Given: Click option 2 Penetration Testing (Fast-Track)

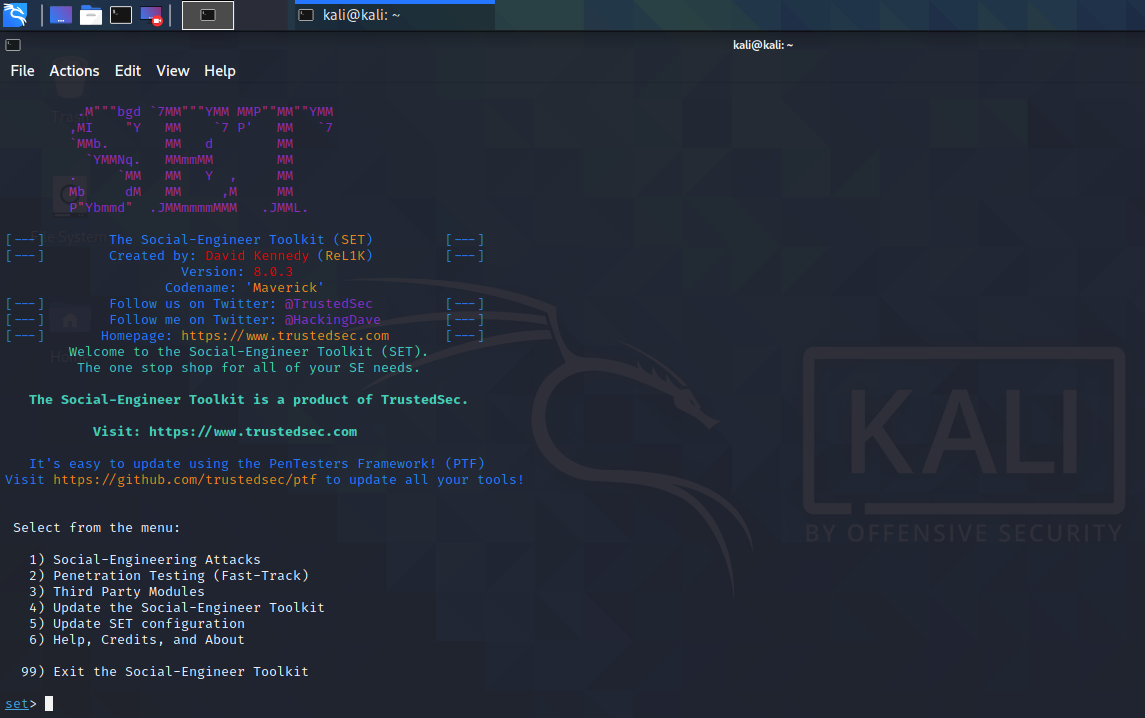Looking at the screenshot, I should (169, 576).
